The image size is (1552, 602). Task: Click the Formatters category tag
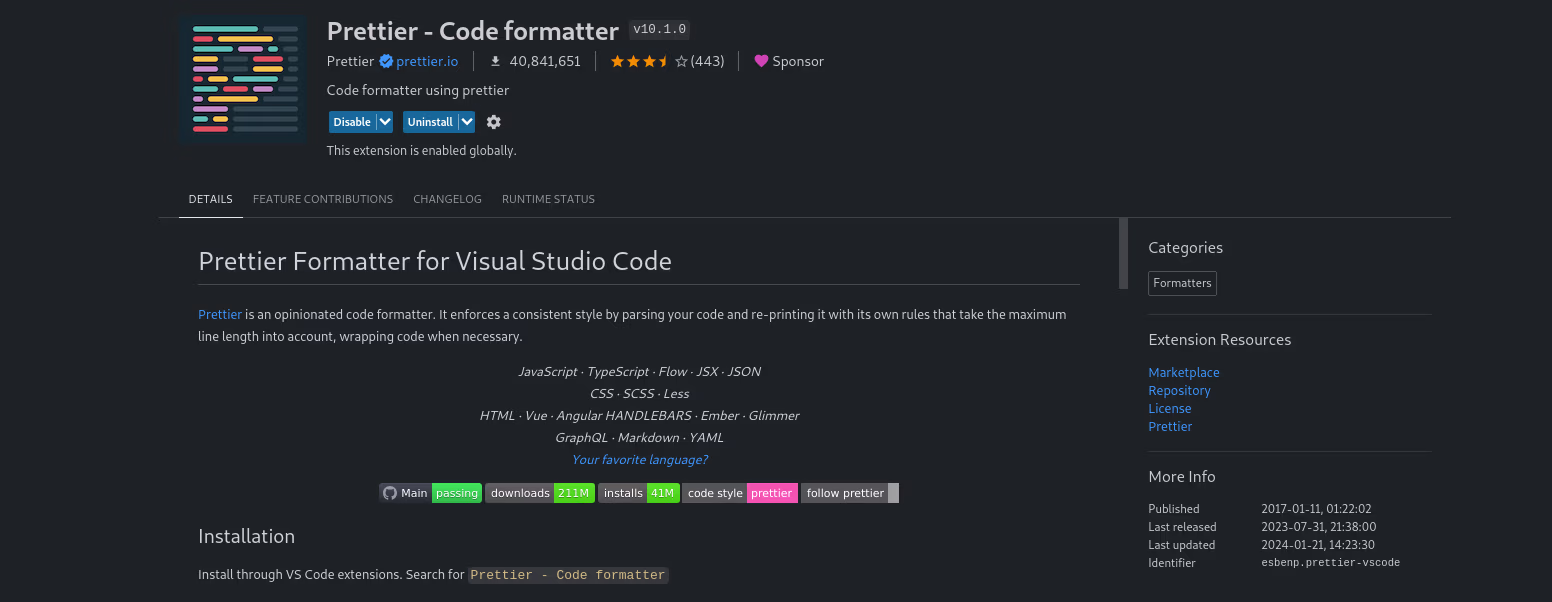1182,283
